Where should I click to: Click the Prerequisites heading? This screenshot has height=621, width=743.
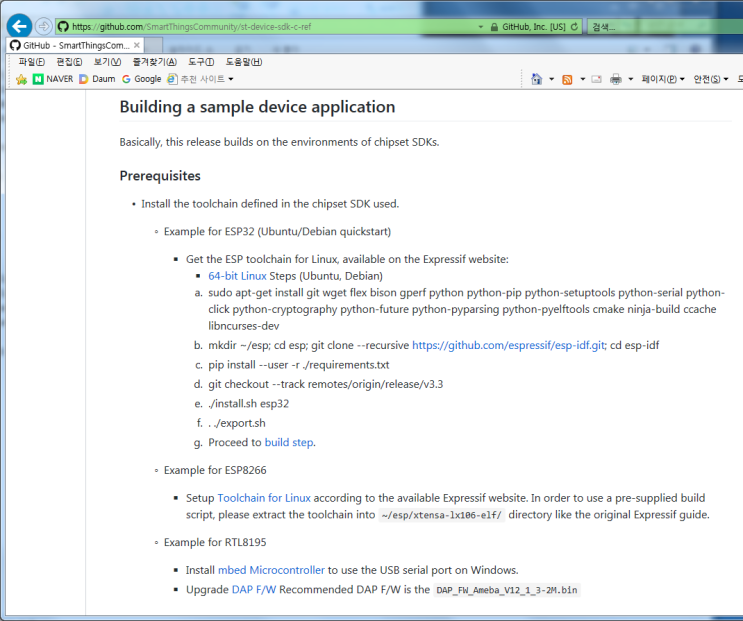coord(160,176)
